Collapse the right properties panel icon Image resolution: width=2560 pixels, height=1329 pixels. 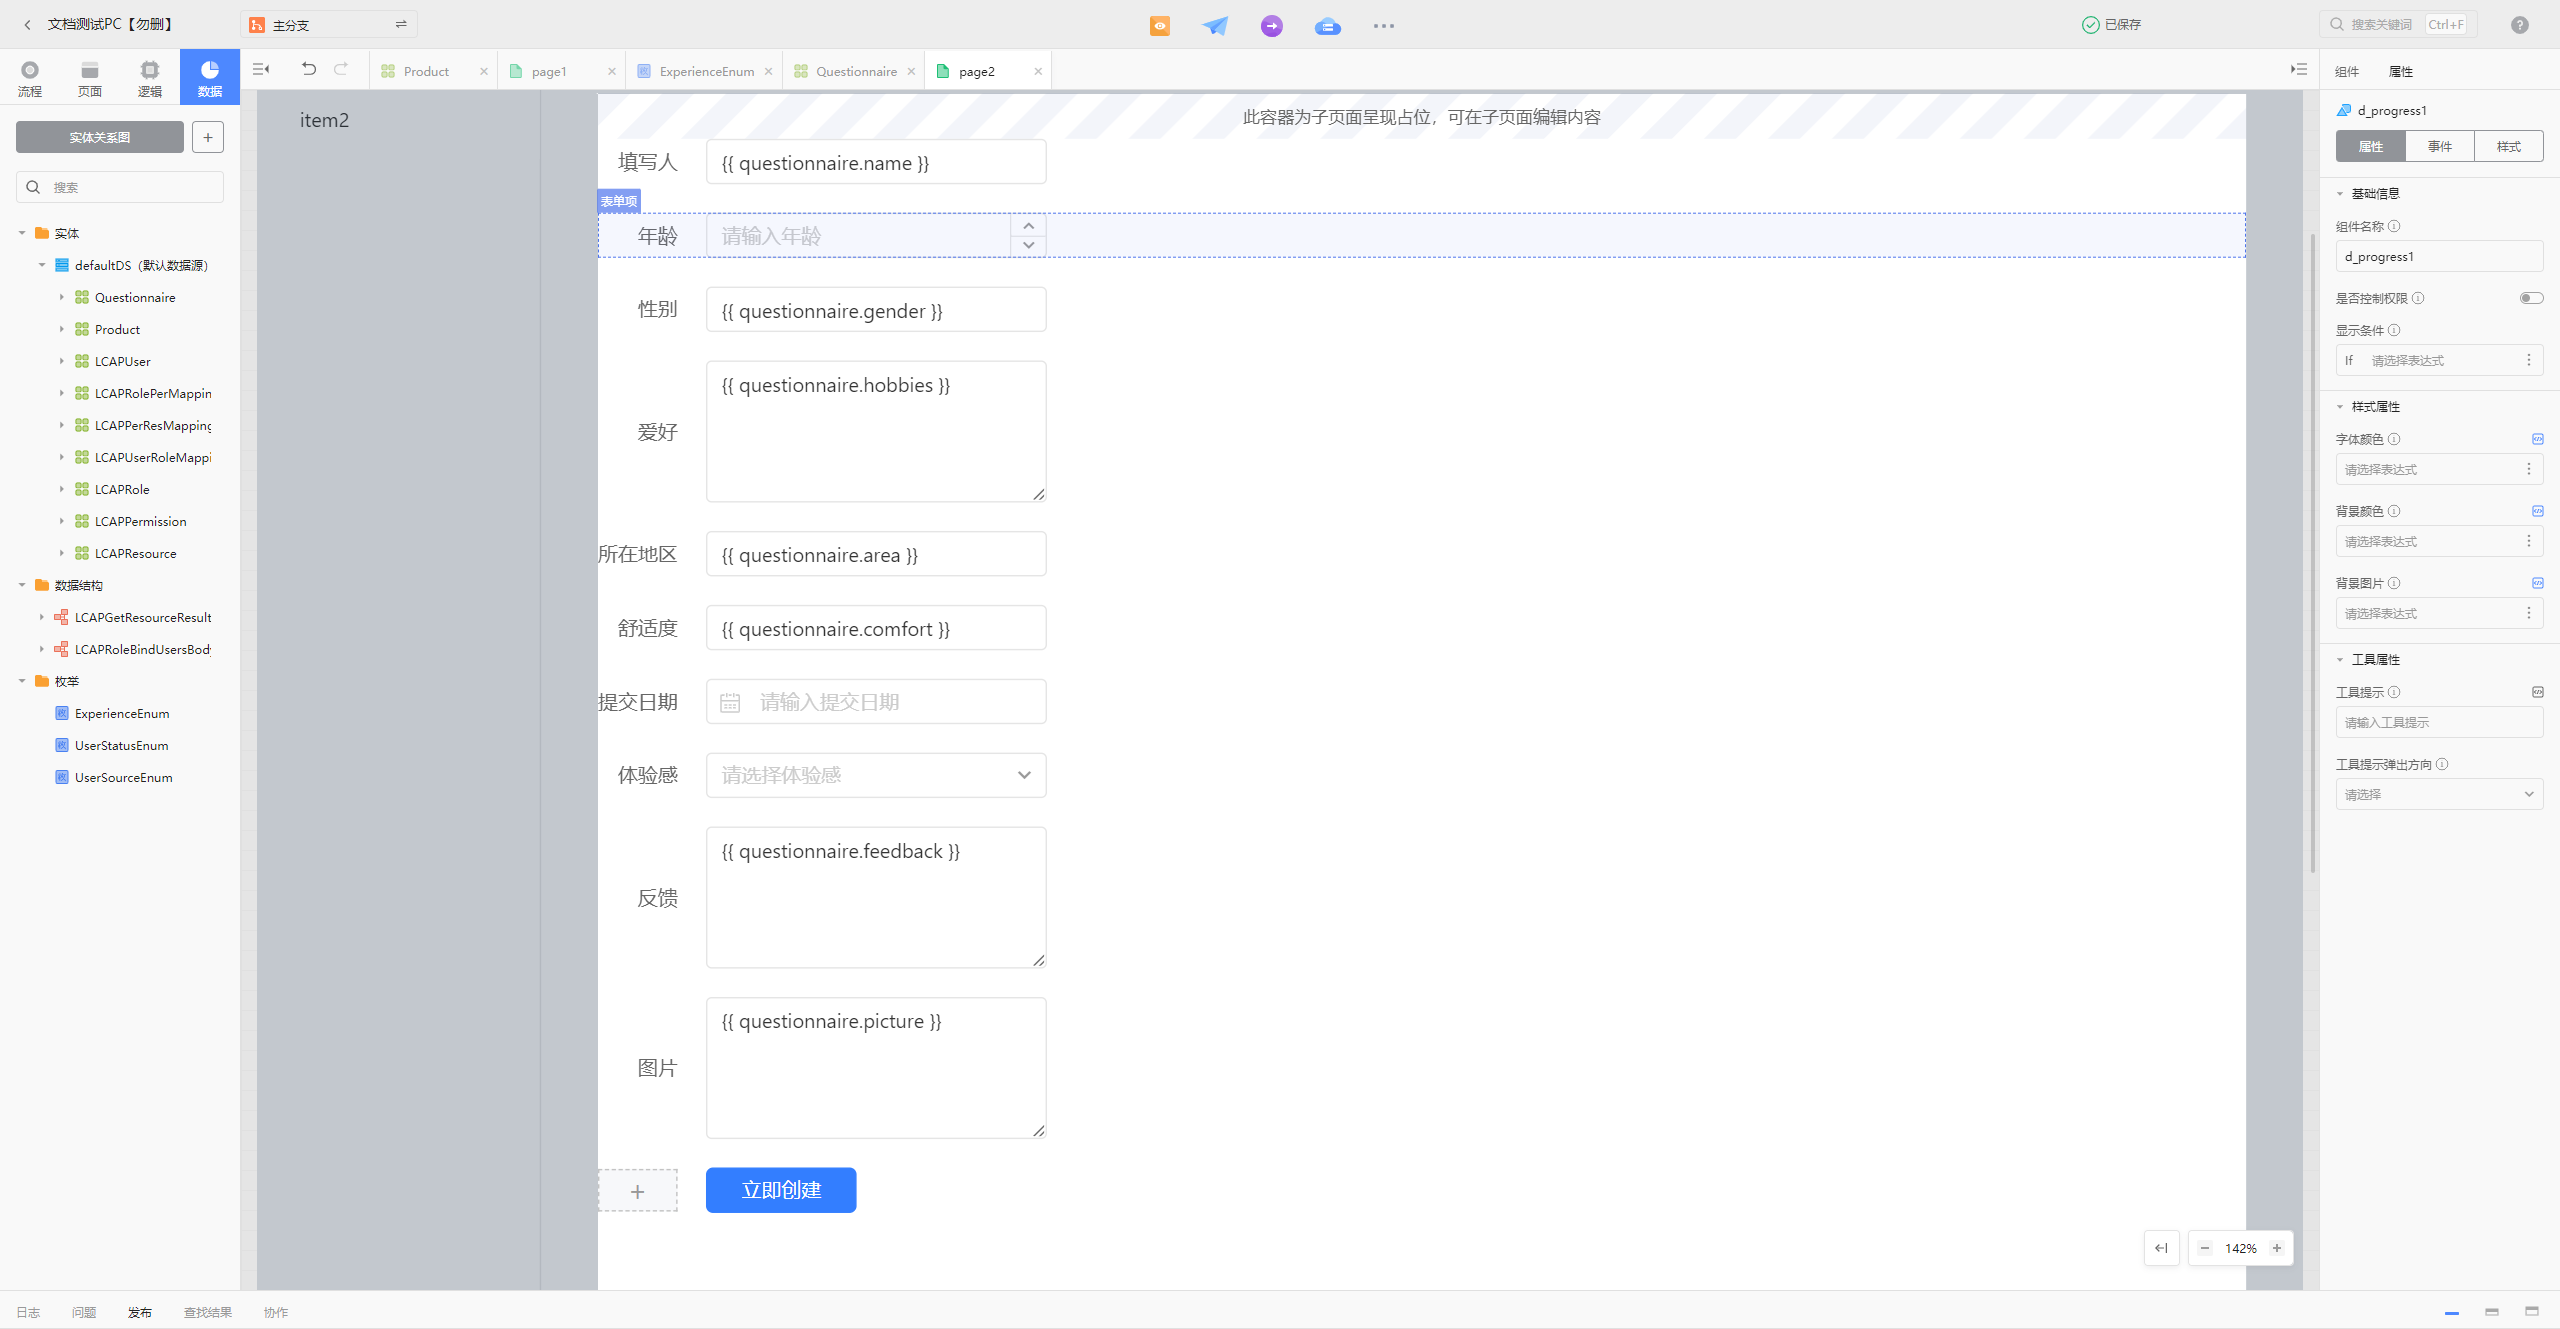click(2299, 70)
